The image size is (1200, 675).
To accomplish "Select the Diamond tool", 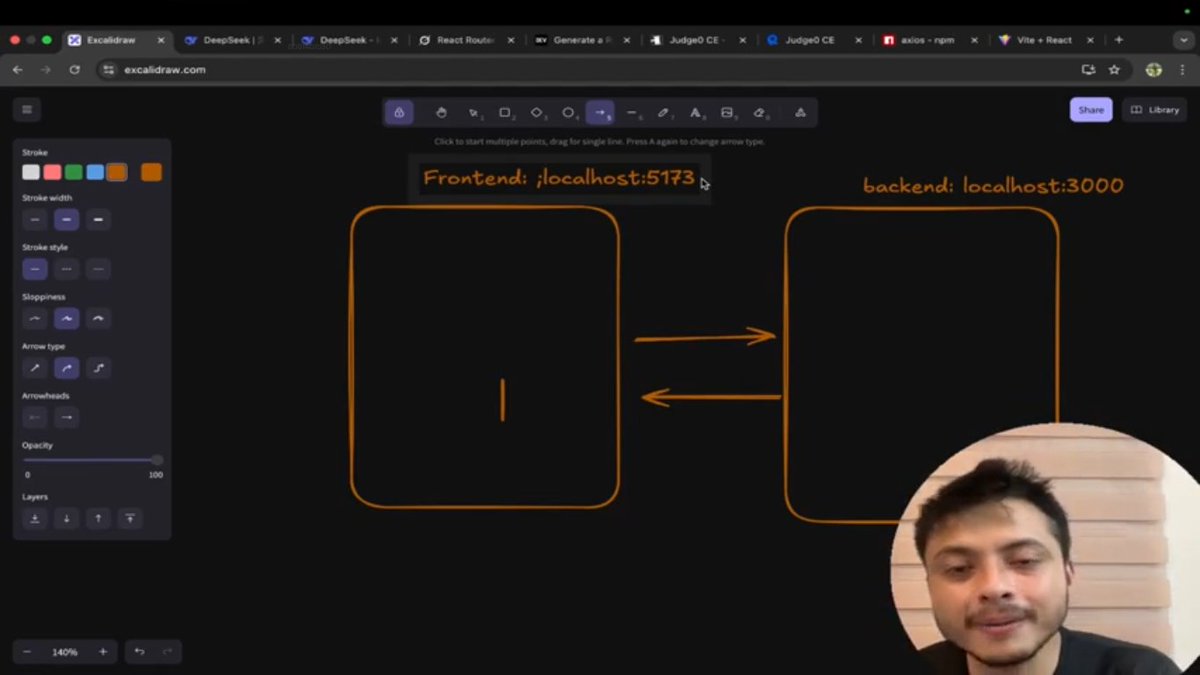I will pos(537,112).
